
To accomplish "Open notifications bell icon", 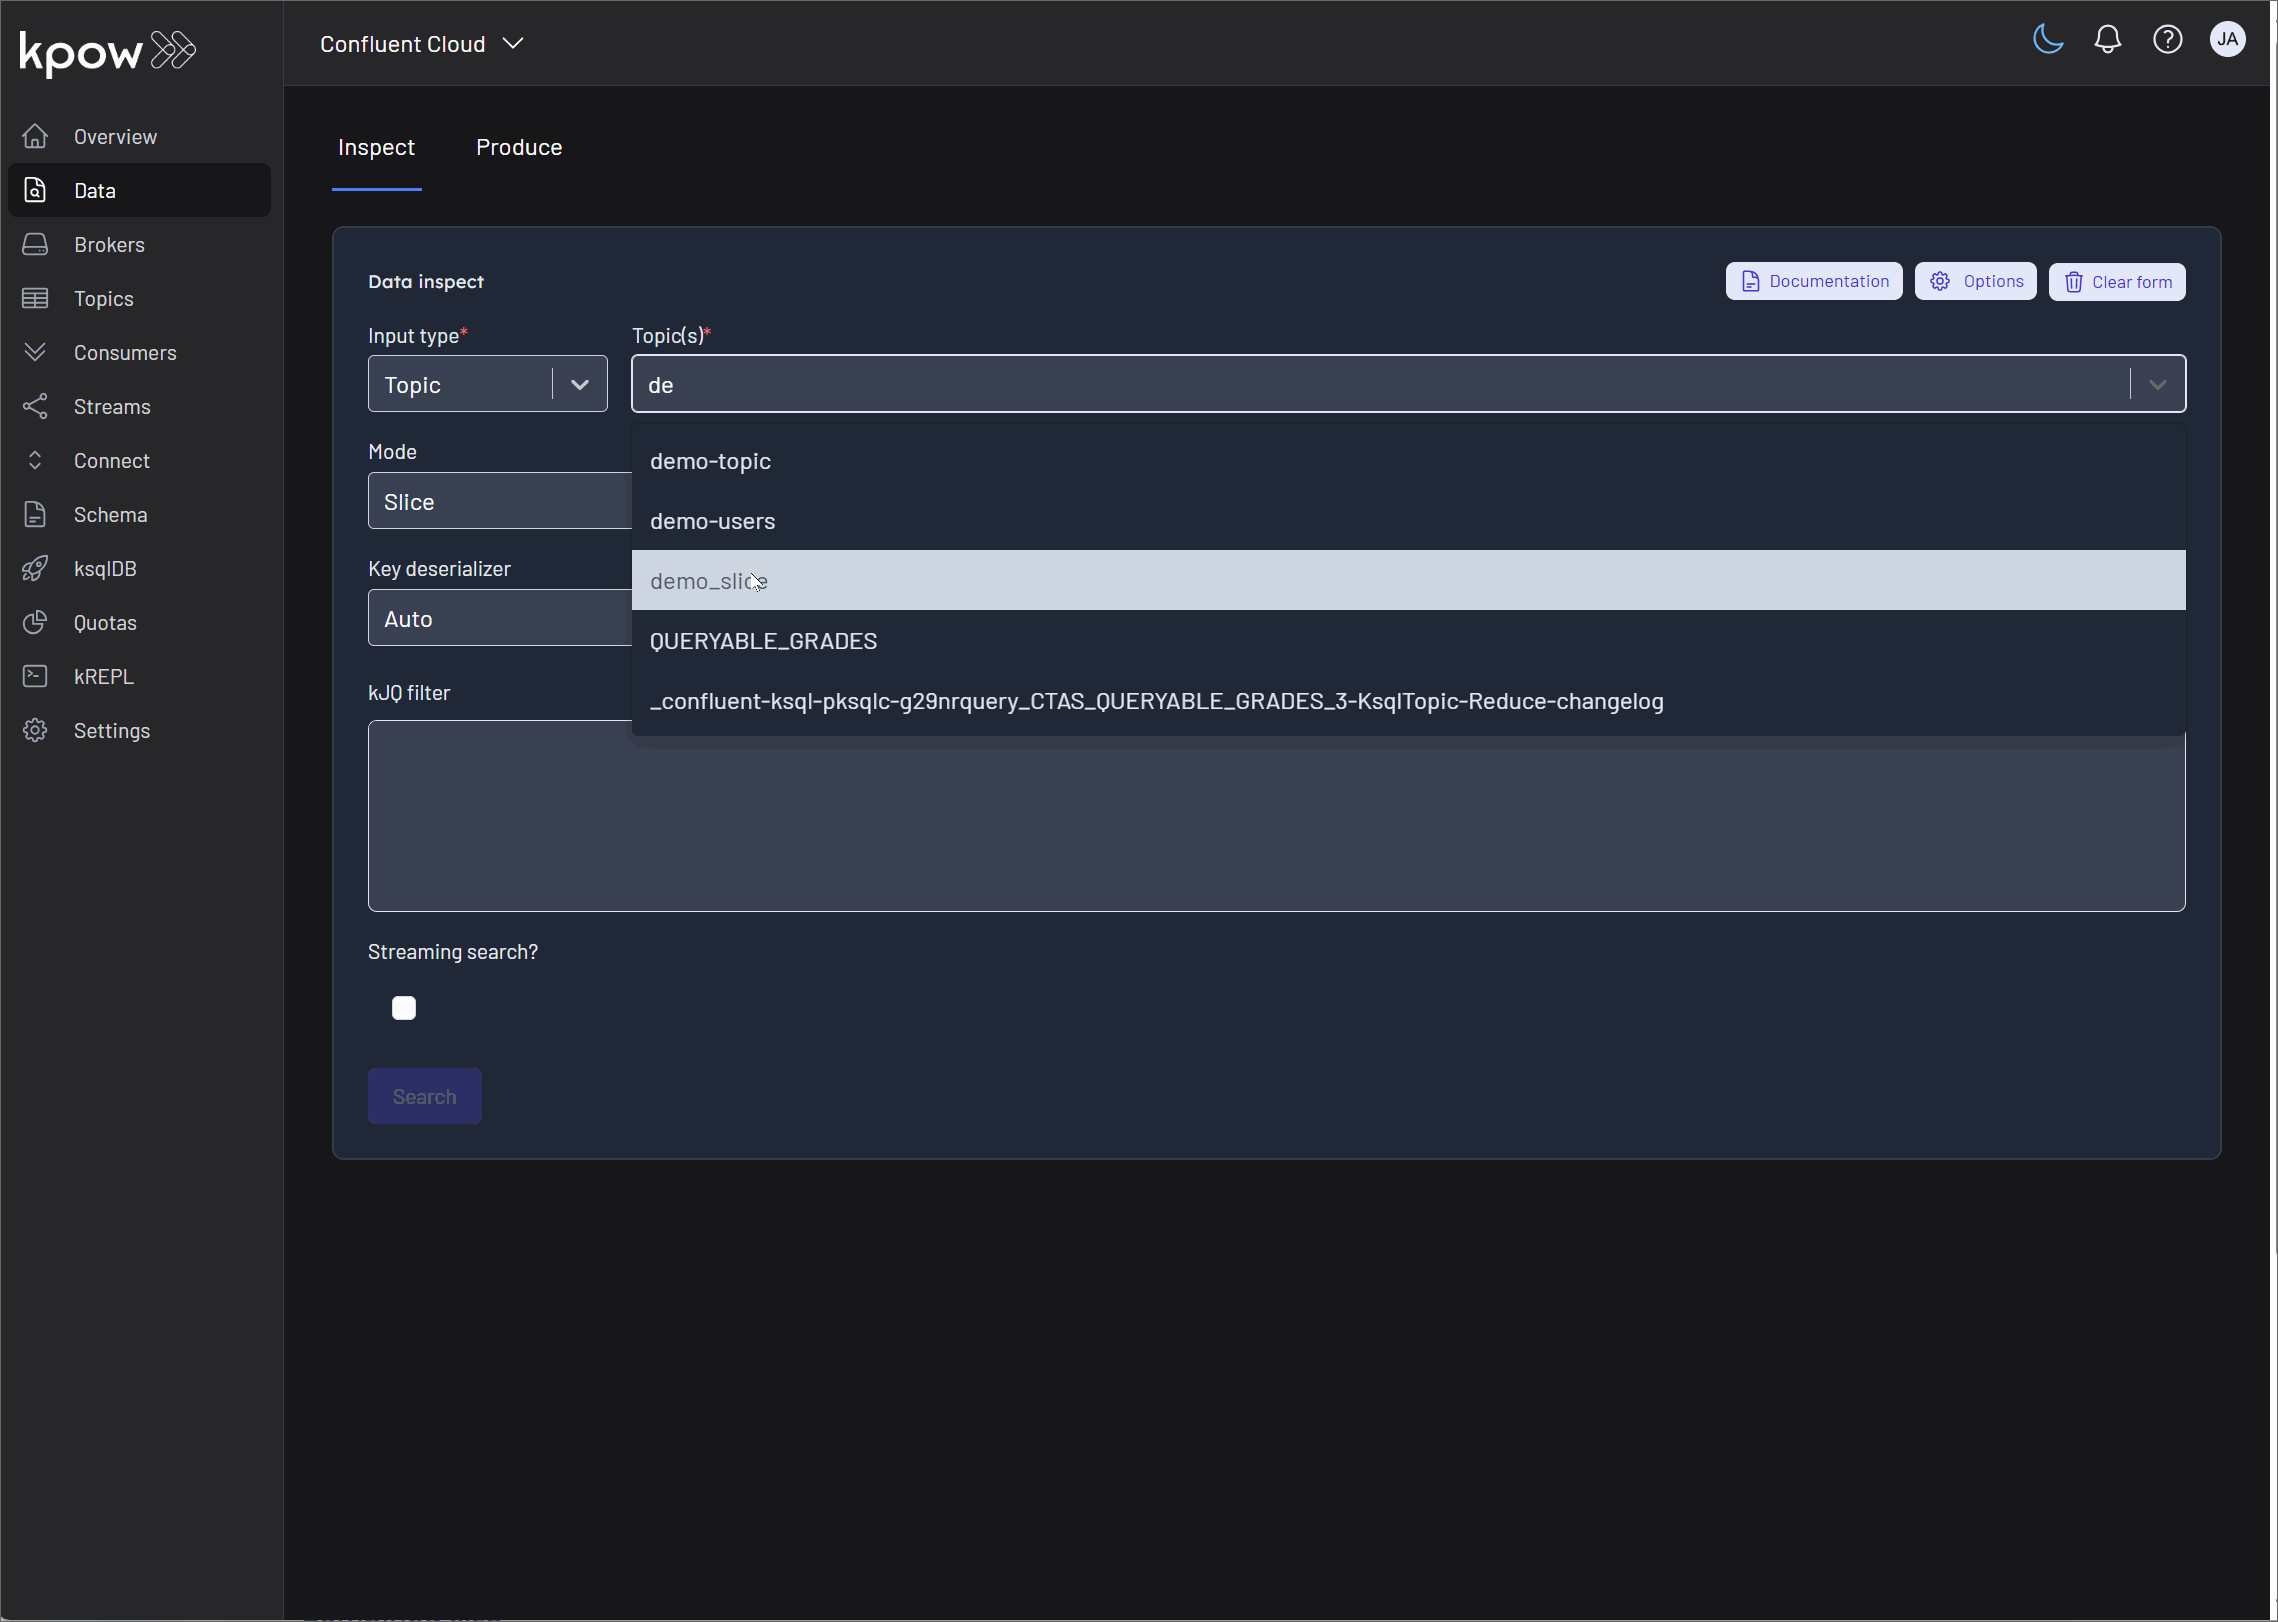I will pyautogui.click(x=2106, y=39).
